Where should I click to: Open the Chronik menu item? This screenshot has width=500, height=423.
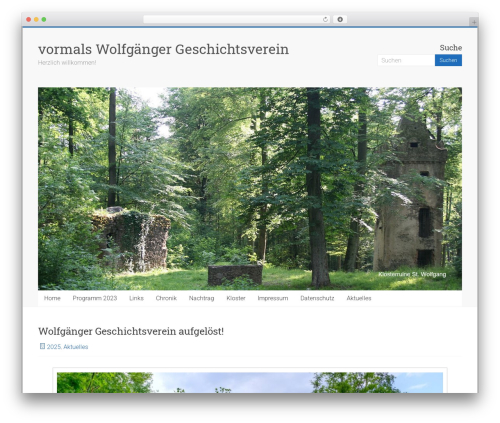[x=166, y=298]
